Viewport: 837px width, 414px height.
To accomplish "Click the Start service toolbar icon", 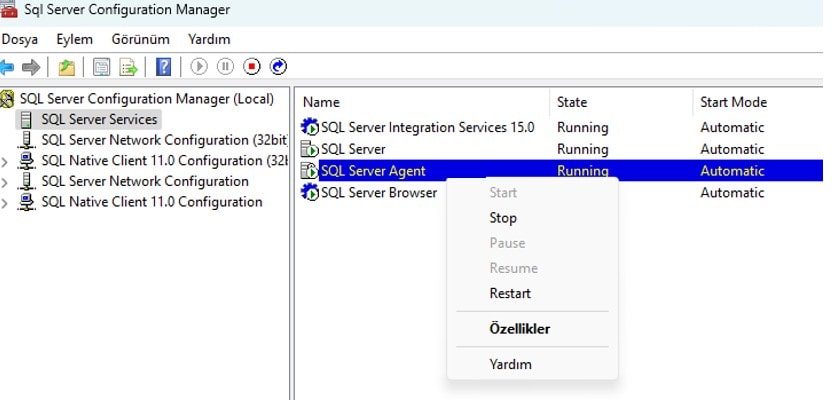I will [199, 67].
